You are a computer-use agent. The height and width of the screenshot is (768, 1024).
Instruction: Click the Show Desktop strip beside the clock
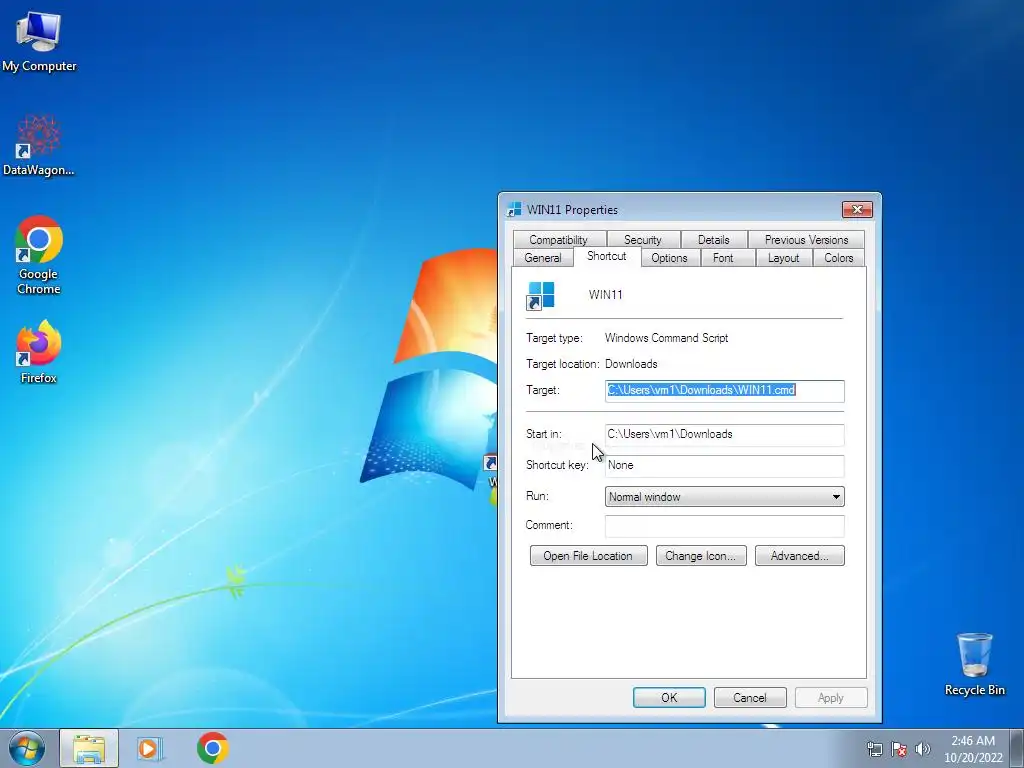click(1017, 748)
